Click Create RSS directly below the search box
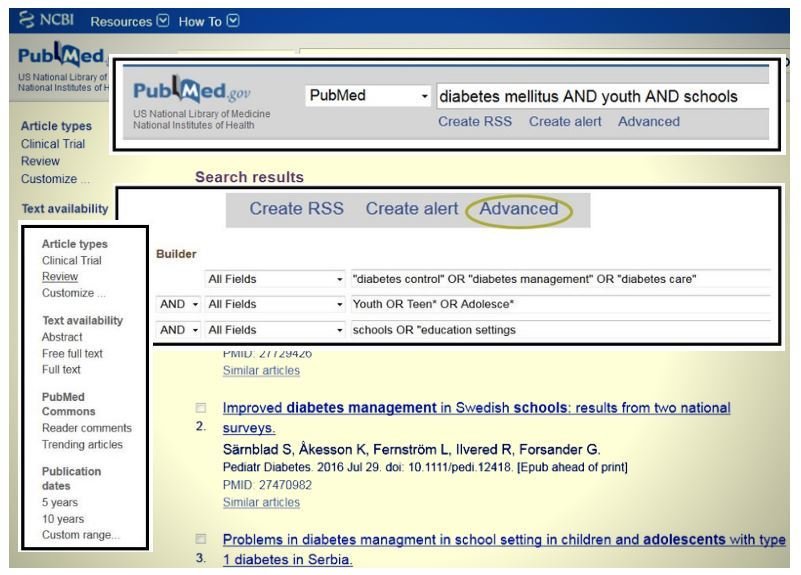This screenshot has width=801, height=575. pyautogui.click(x=475, y=122)
